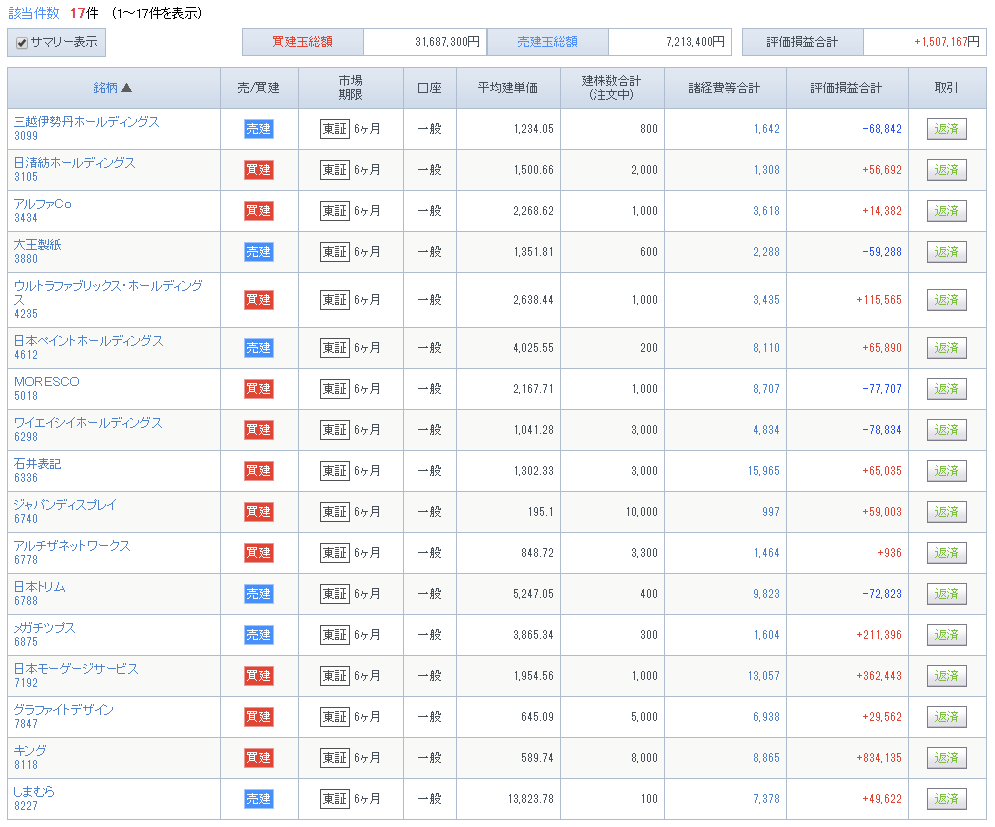
Task: Click 売建 badge in 三越伊勢丹 row
Action: (x=259, y=129)
